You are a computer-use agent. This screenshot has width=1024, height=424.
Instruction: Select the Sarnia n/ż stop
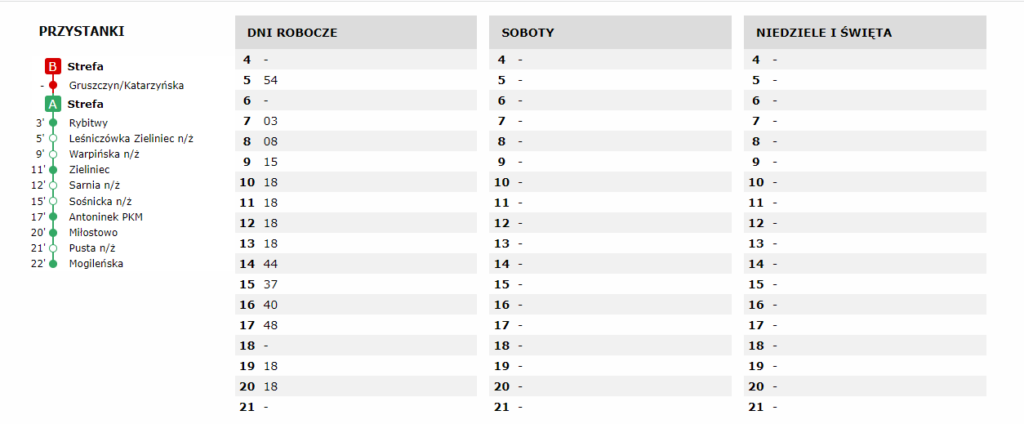pos(94,185)
